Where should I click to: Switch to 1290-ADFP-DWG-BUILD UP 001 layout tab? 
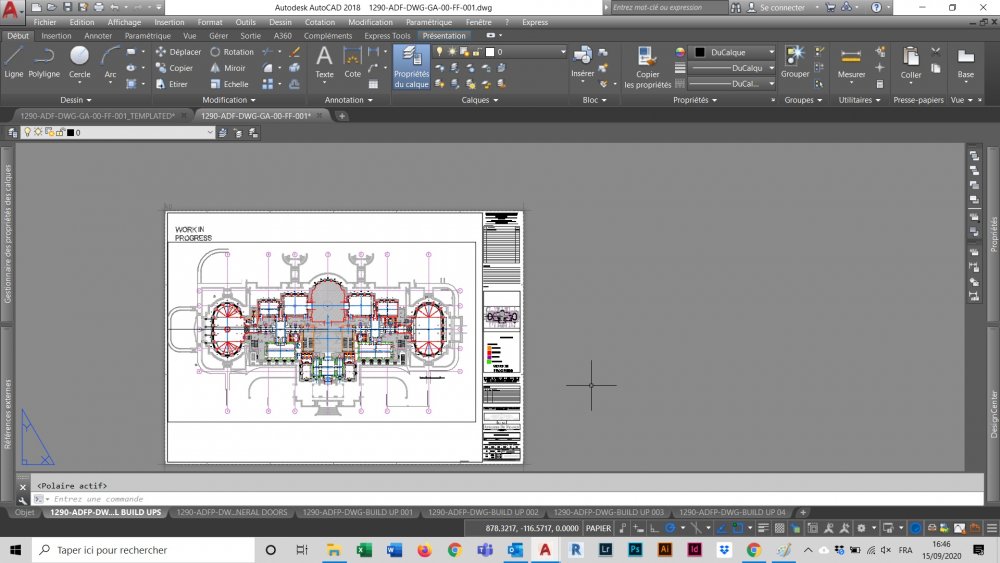click(x=357, y=512)
